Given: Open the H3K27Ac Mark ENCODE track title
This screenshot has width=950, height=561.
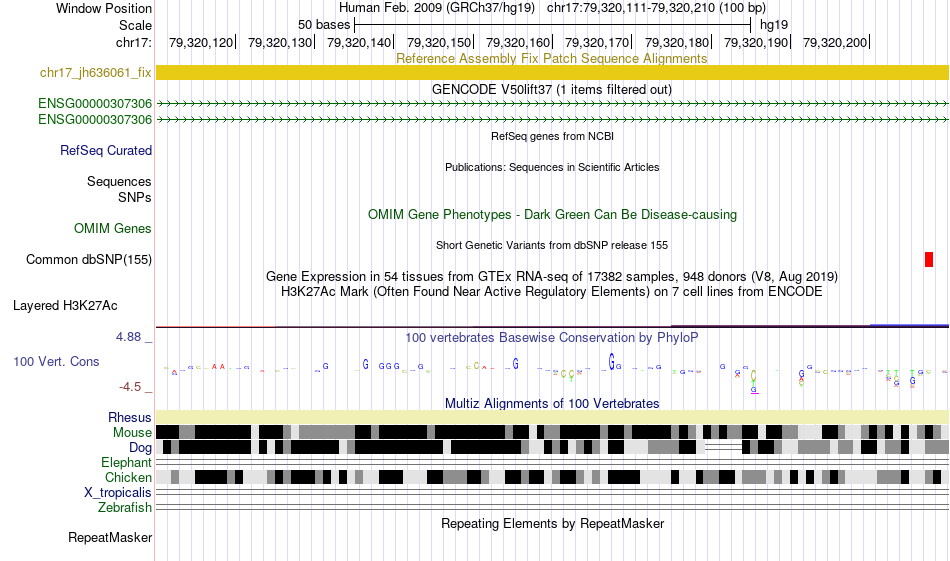Looking at the screenshot, I should click(x=552, y=291).
